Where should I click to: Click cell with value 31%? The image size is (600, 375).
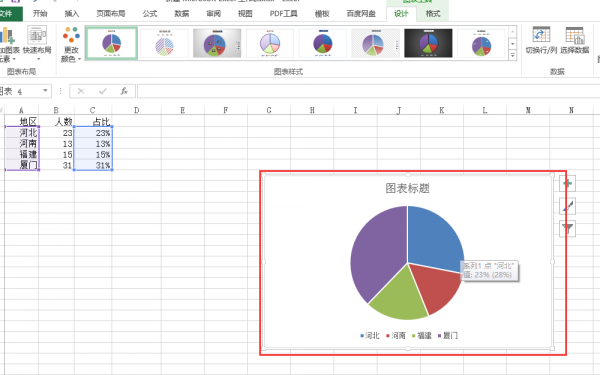pyautogui.click(x=93, y=165)
